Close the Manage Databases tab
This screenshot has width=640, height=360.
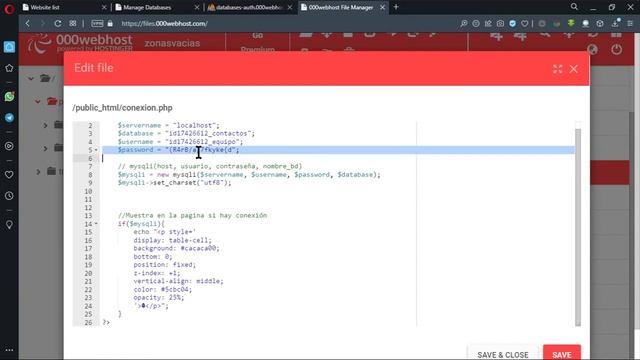(x=197, y=7)
